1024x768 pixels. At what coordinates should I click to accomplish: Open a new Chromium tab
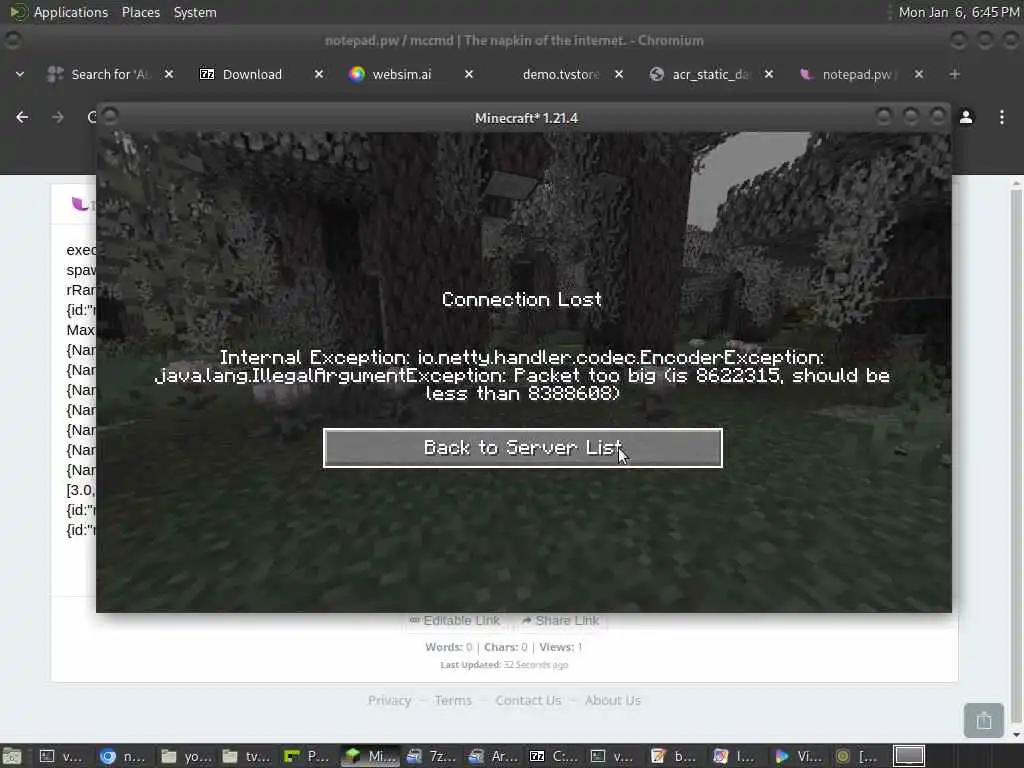[x=955, y=74]
